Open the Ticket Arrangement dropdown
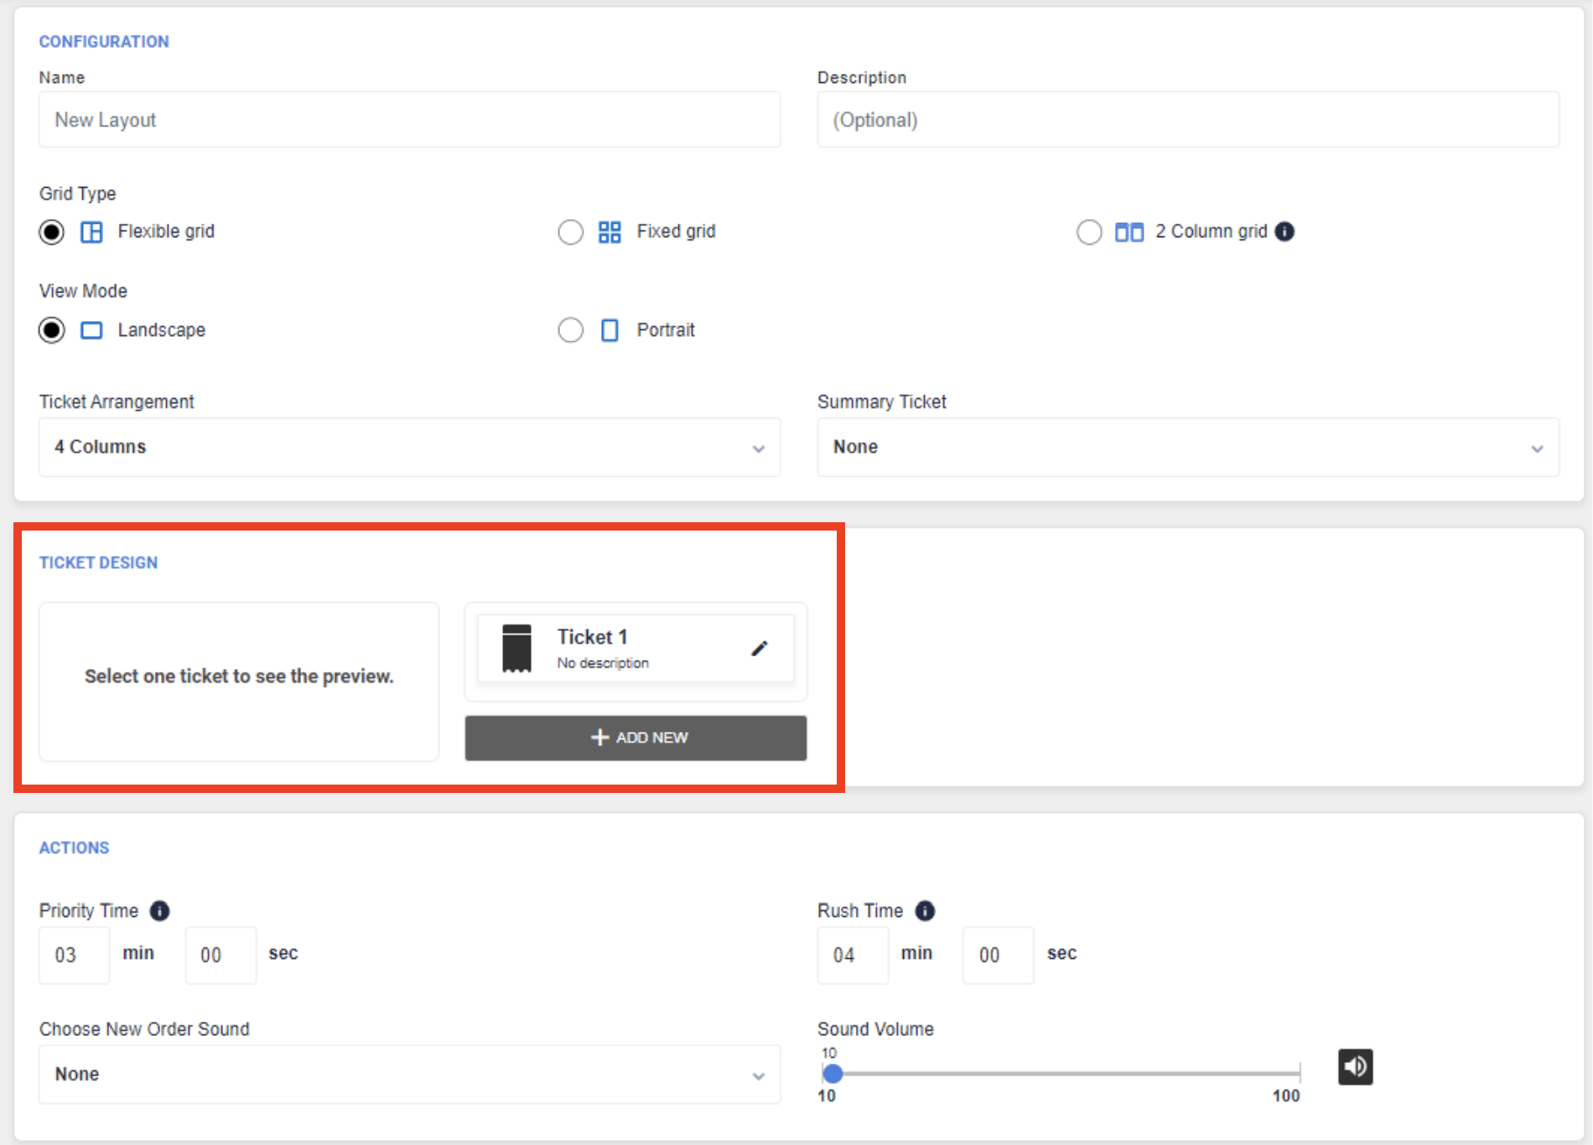This screenshot has height=1145, width=1593. [x=409, y=447]
